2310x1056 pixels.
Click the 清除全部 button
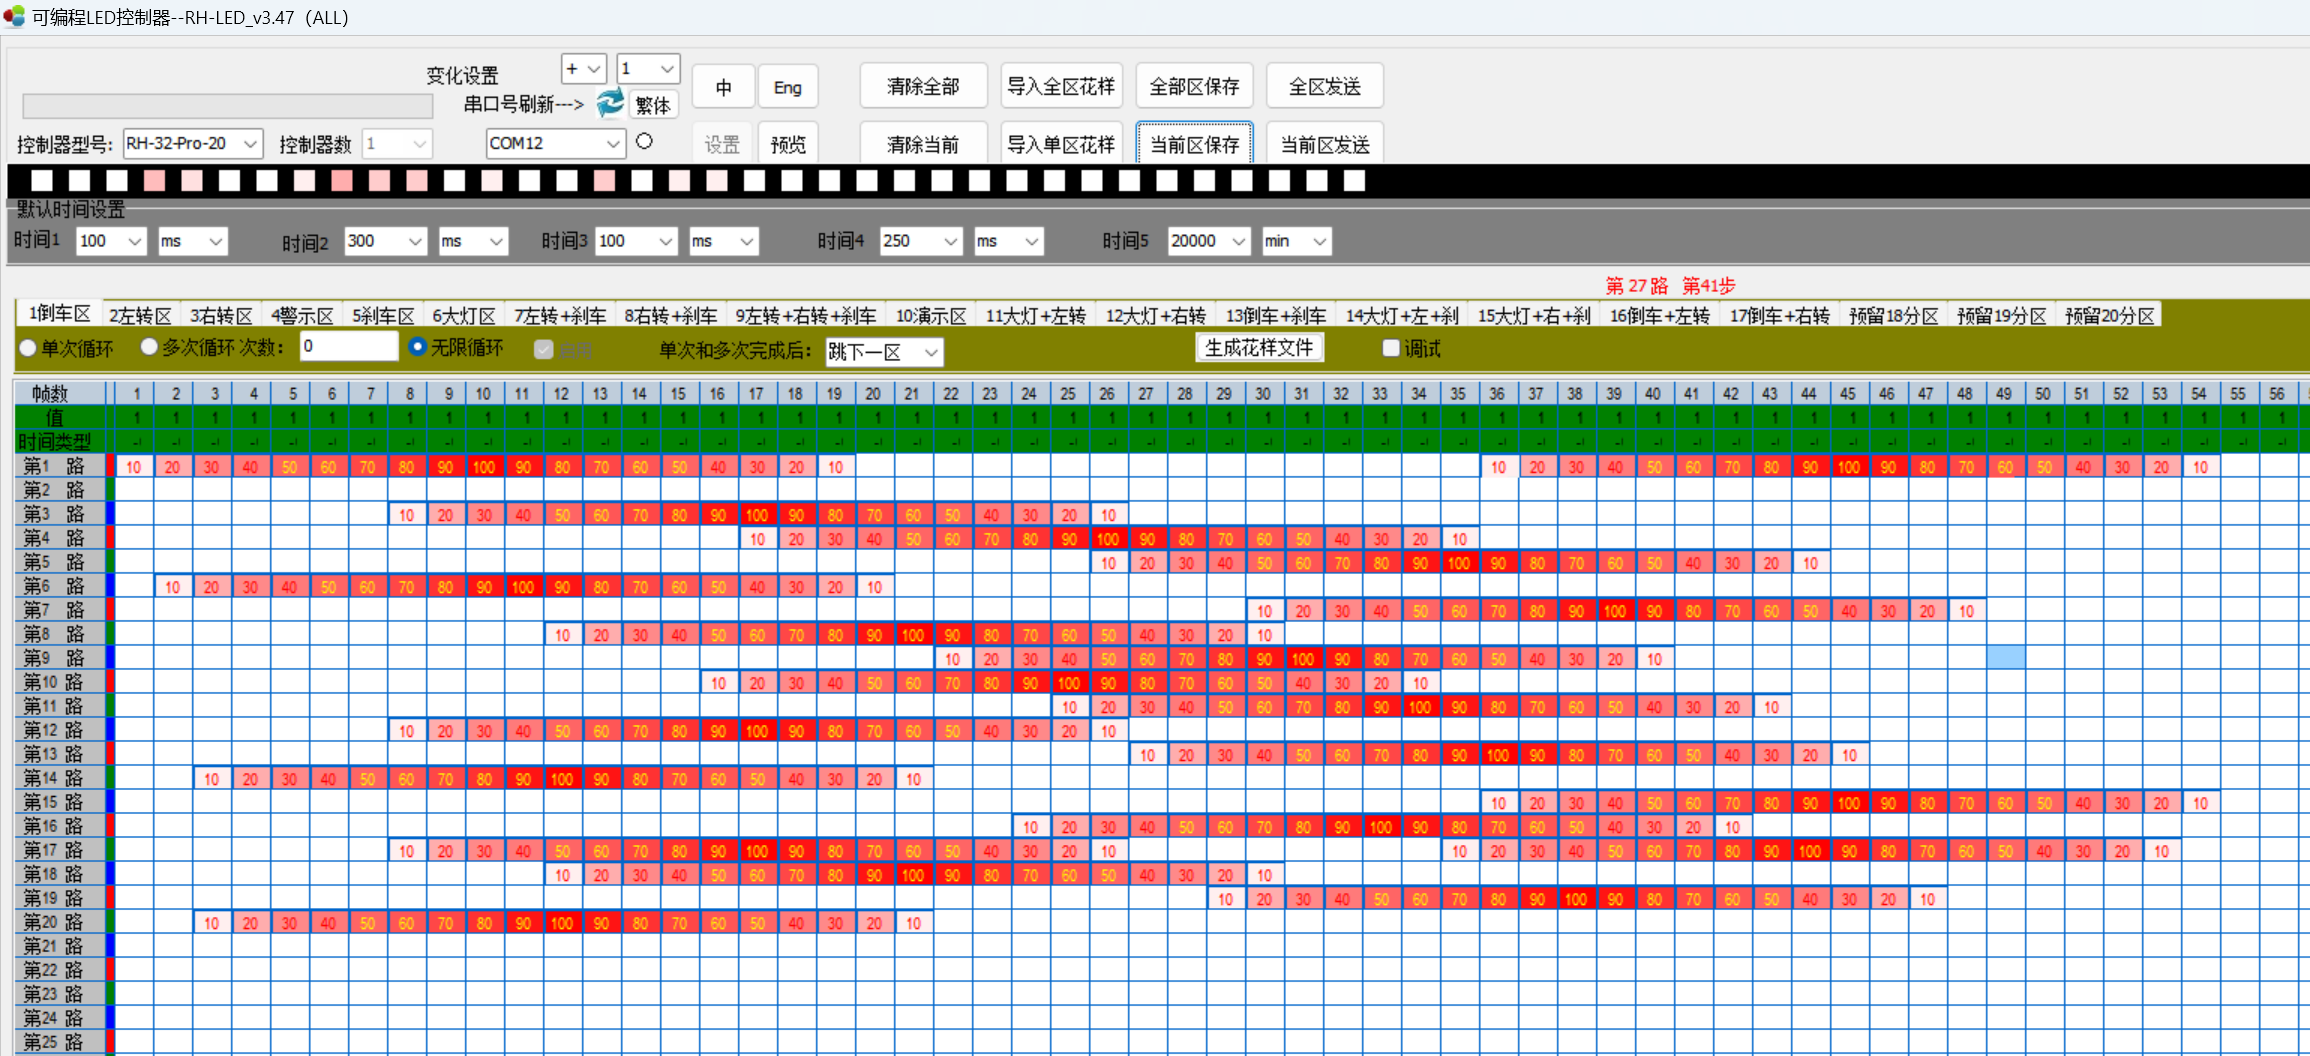922,87
